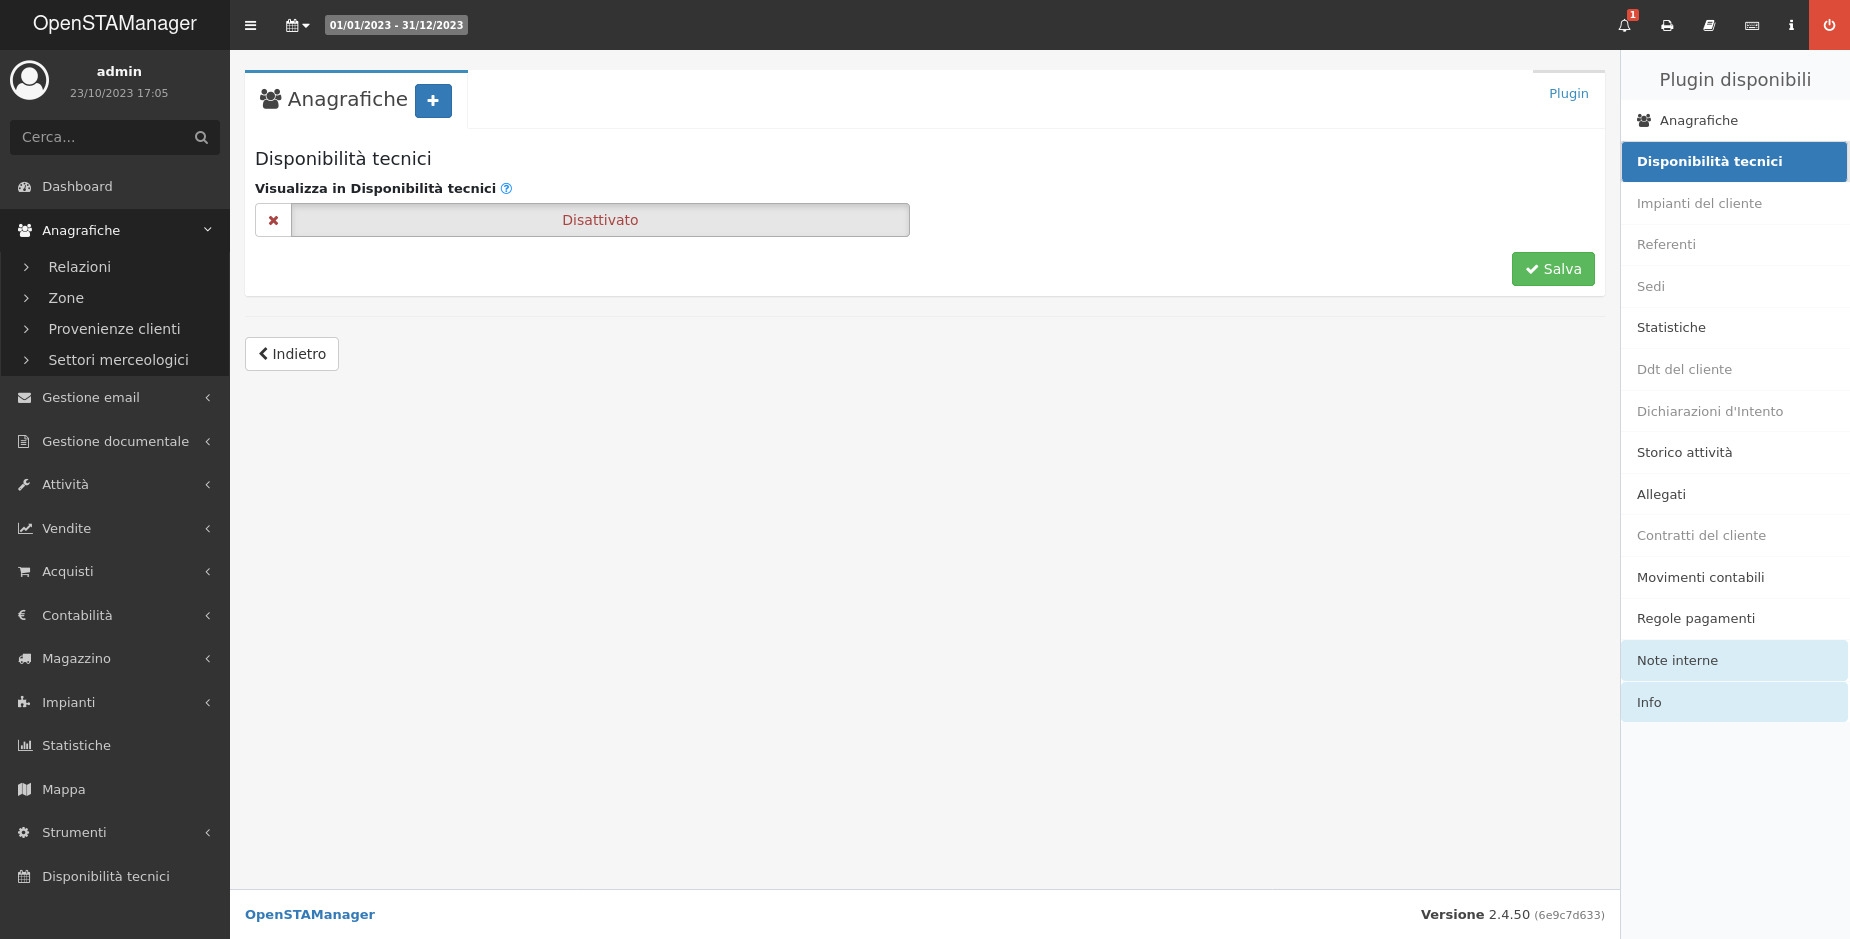Click the green Salva button
The image size is (1850, 939).
(1552, 269)
